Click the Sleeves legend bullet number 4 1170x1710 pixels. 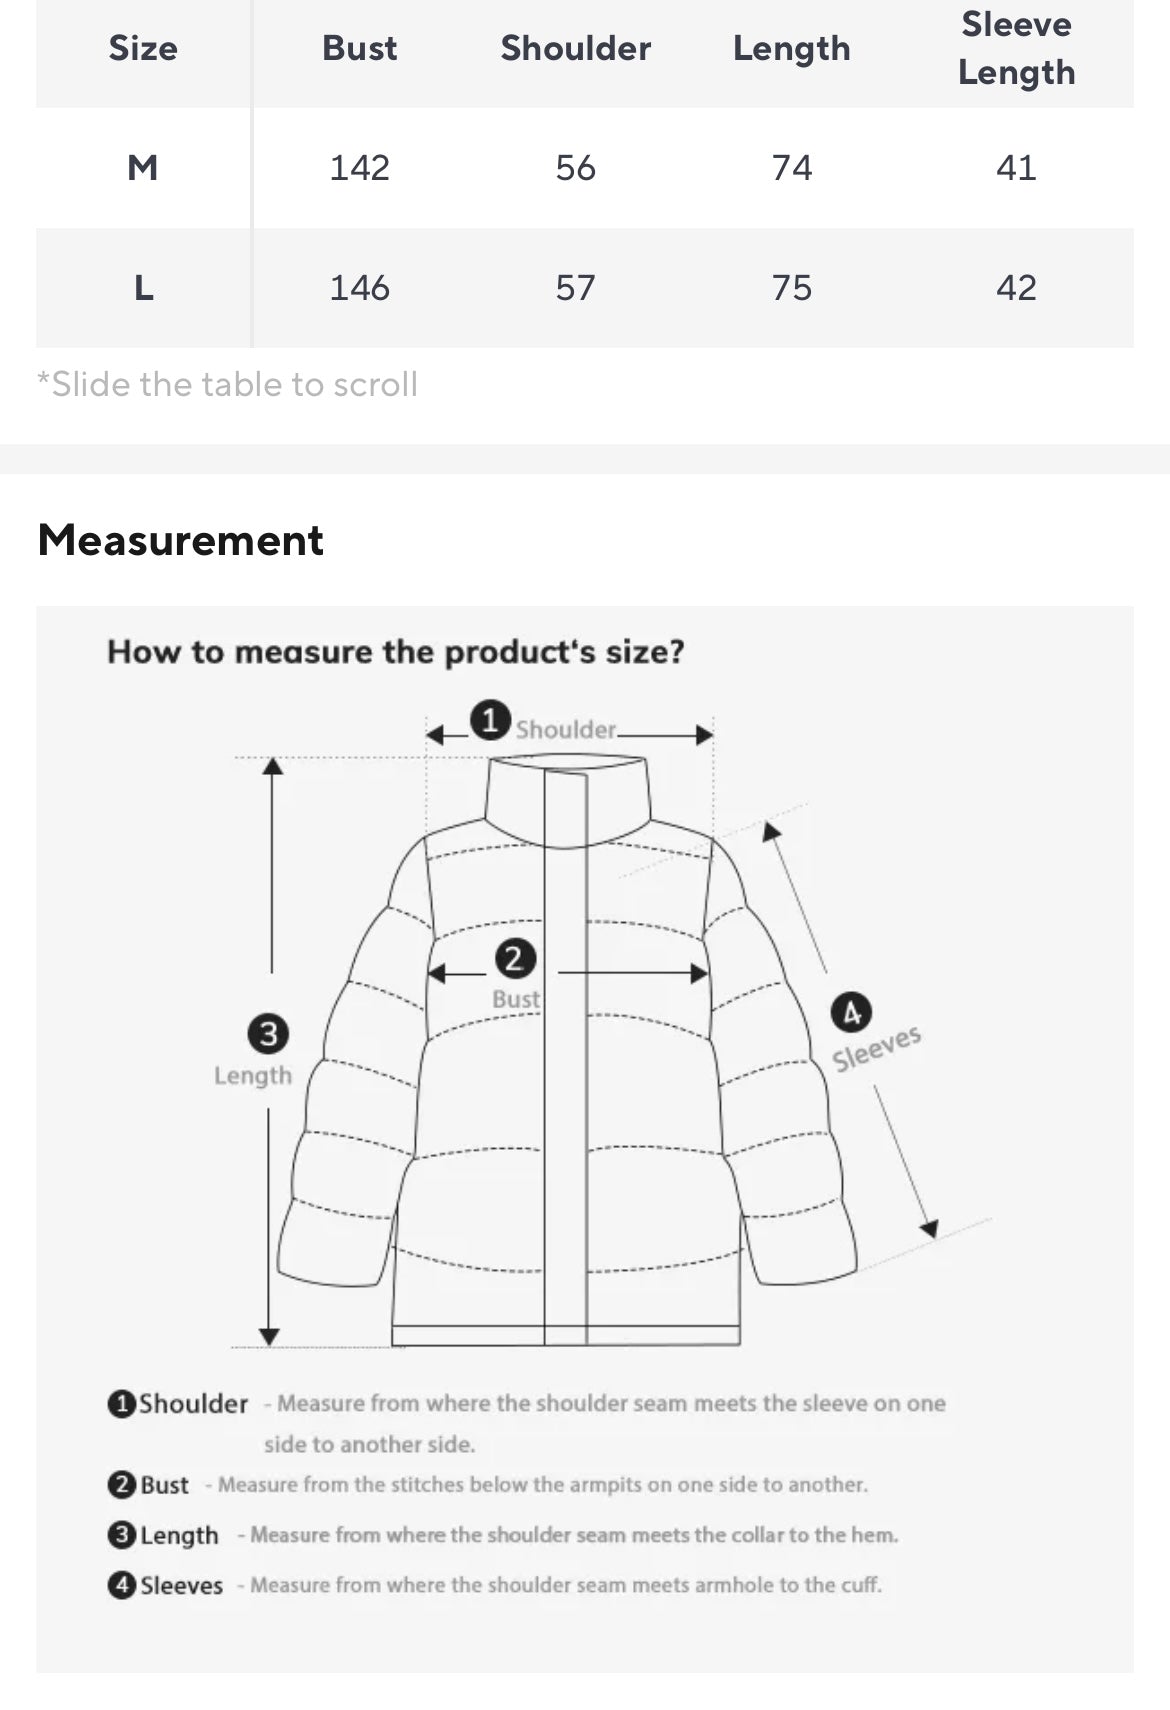point(121,1585)
